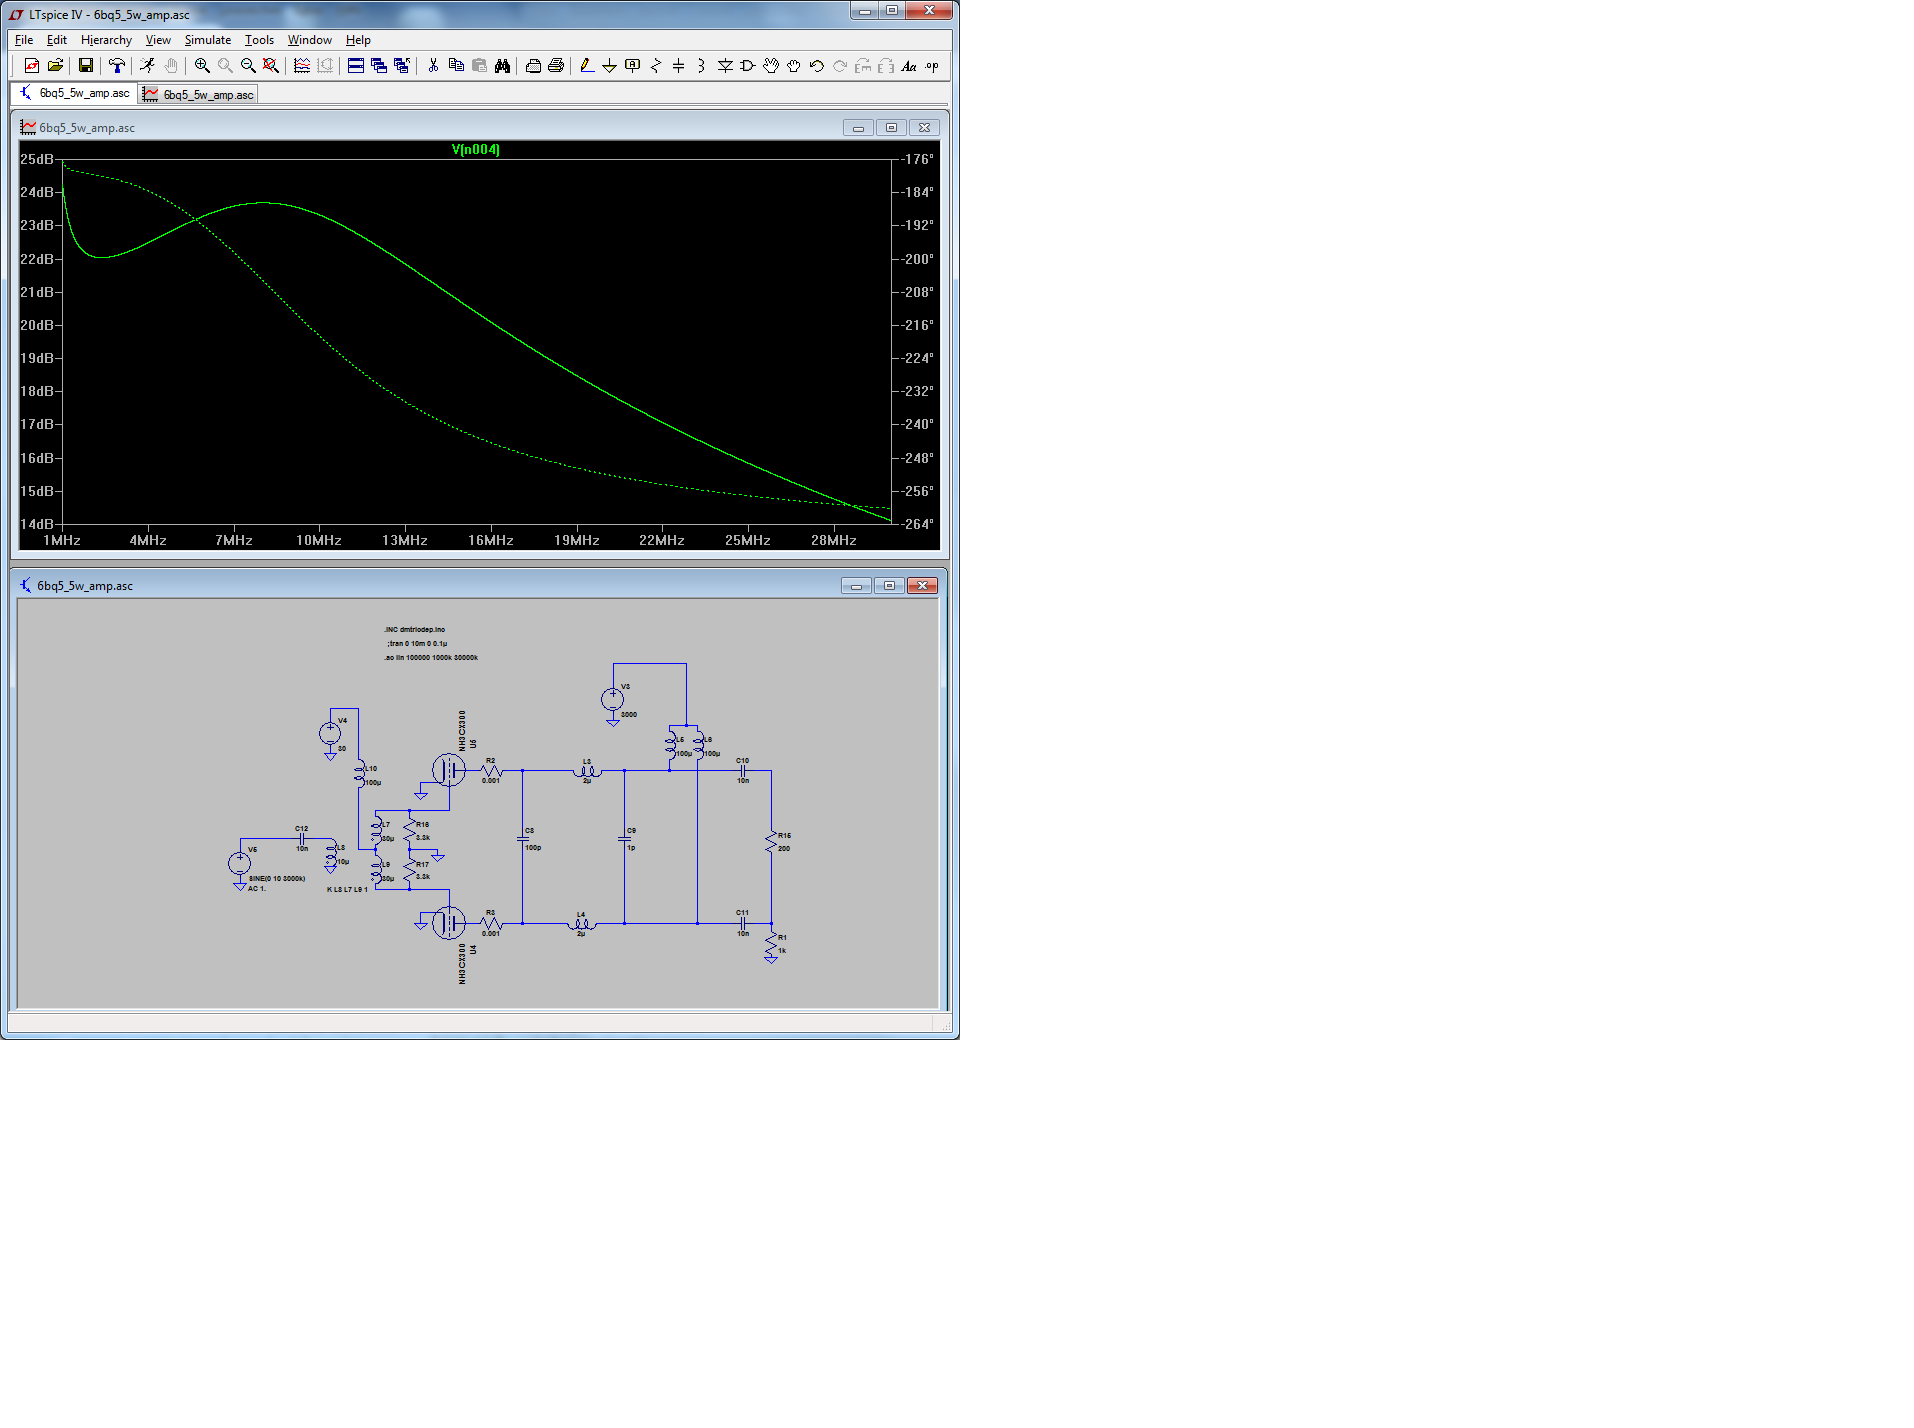
Task: Select the V3 voltage source in schematic
Action: click(613, 700)
